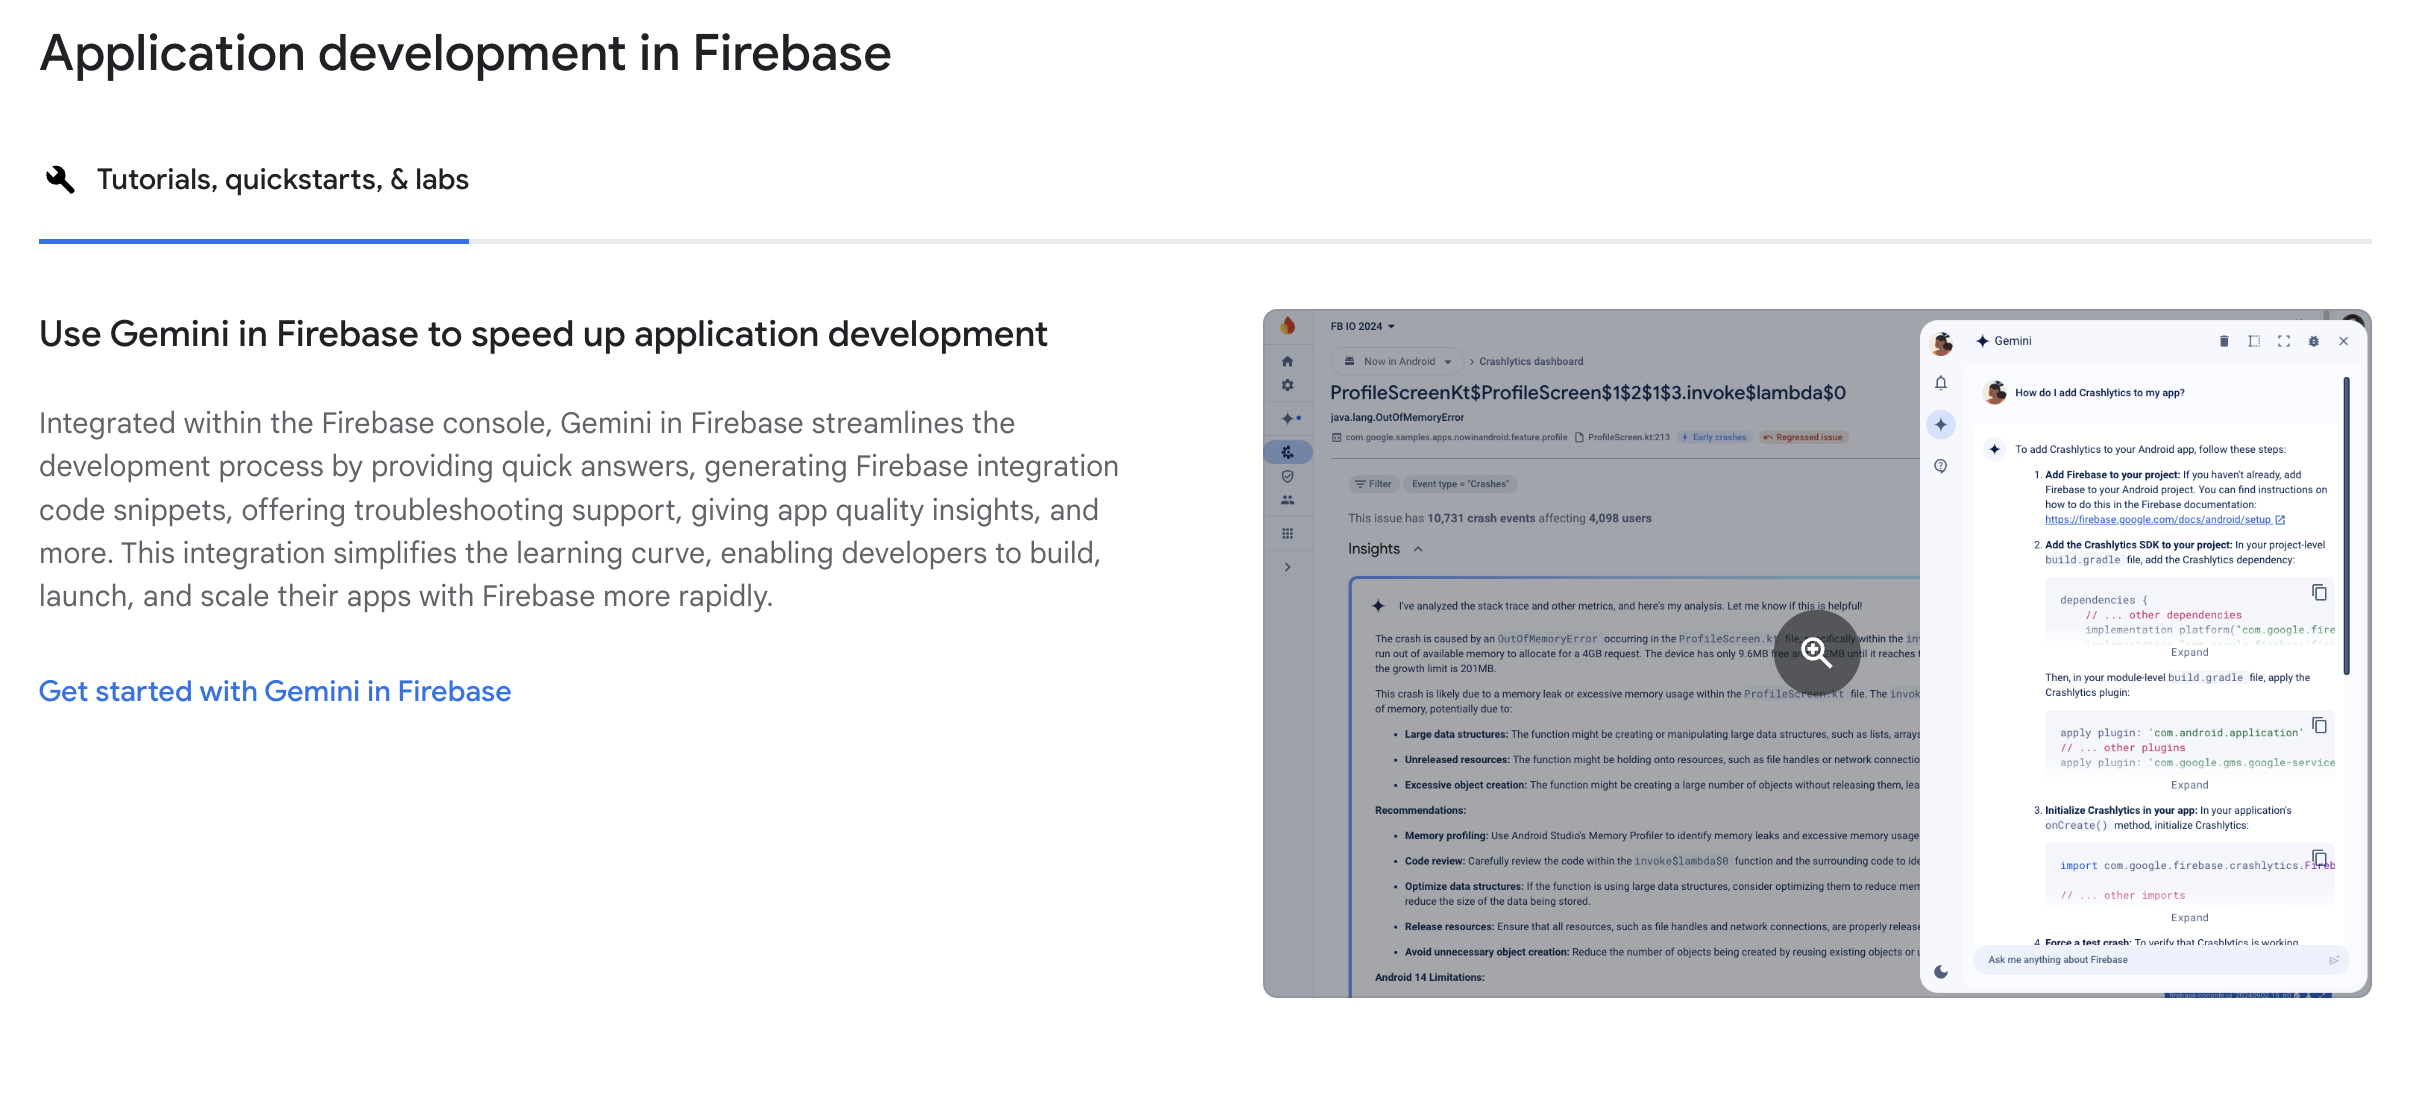Open the Now in Android app selector
Viewport: 2430px width, 1094px height.
1398,362
